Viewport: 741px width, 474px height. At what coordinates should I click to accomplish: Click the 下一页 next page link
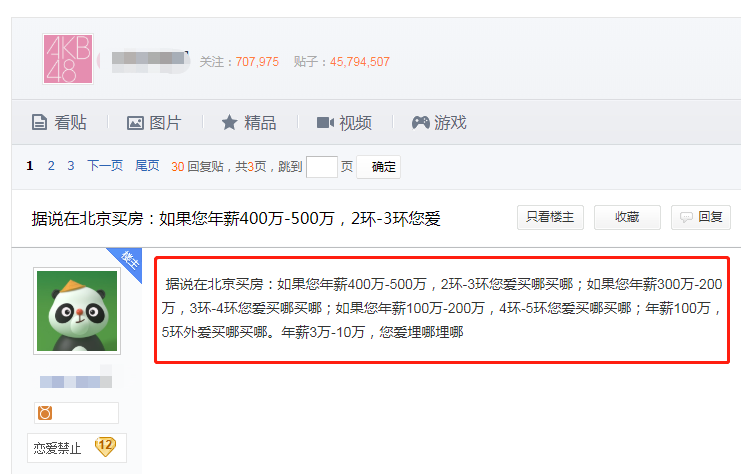click(x=105, y=166)
